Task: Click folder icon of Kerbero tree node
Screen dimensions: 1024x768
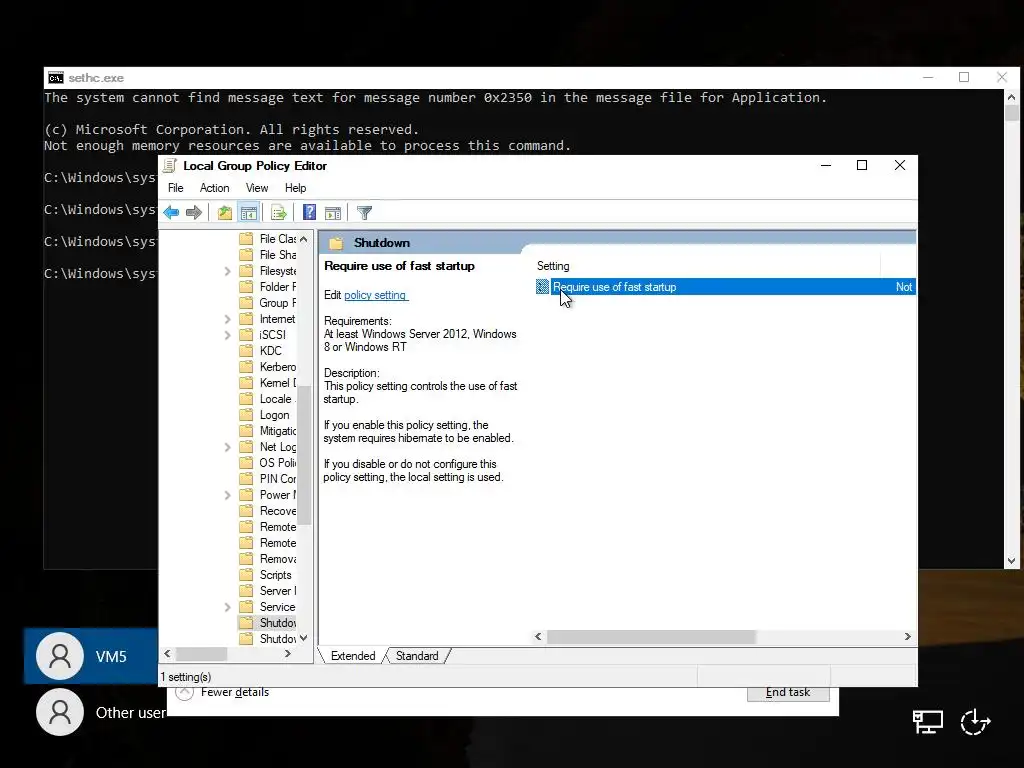Action: point(246,367)
